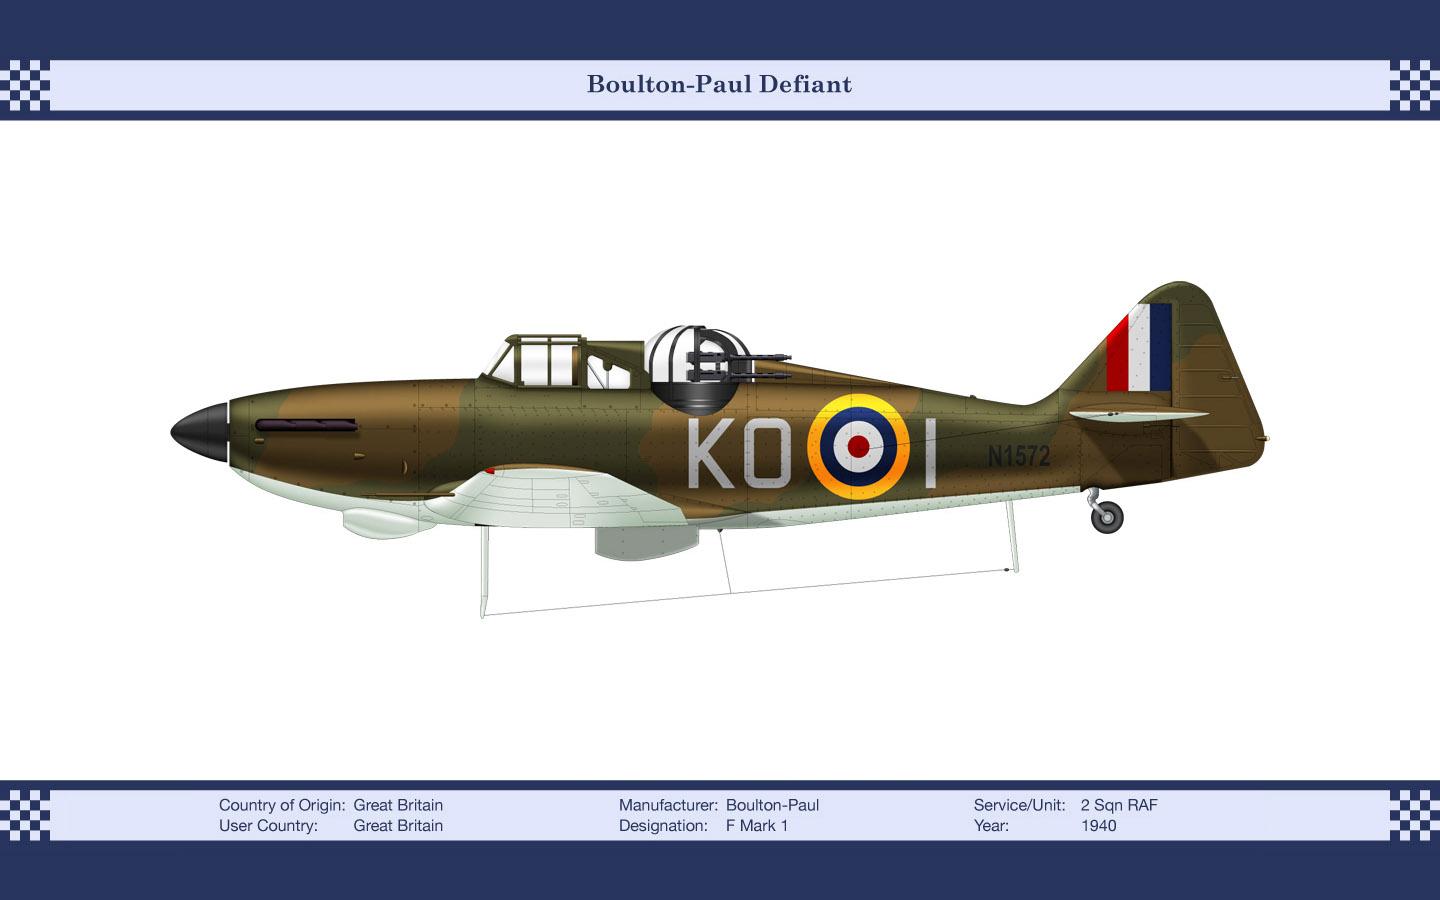Click the RAF roundel on the fuselage
1440x900 pixels.
pos(858,447)
